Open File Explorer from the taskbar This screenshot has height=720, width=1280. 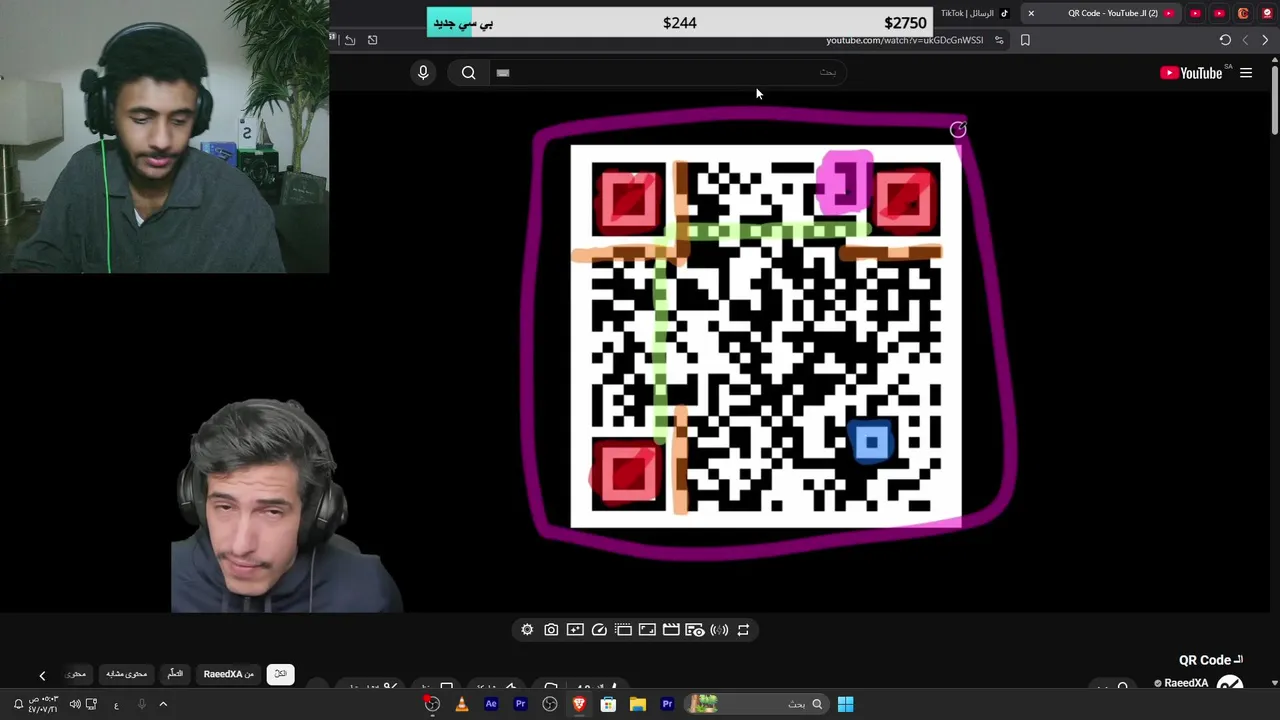click(x=637, y=704)
